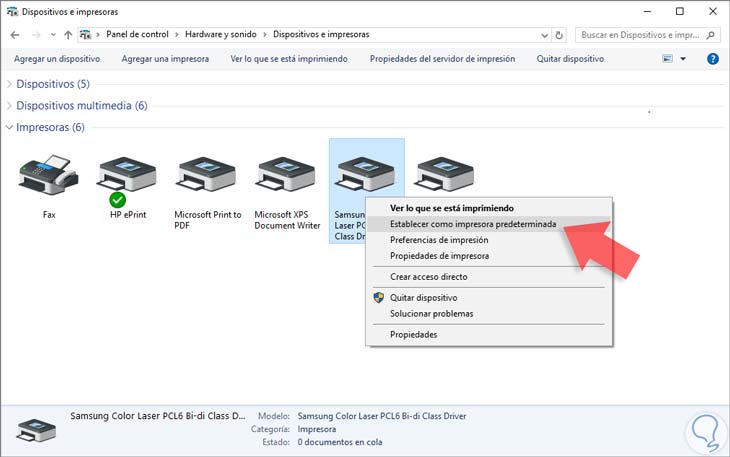Click the Samsung Color Laser name in details pane
This screenshot has width=730, height=457.
pyautogui.click(x=158, y=416)
